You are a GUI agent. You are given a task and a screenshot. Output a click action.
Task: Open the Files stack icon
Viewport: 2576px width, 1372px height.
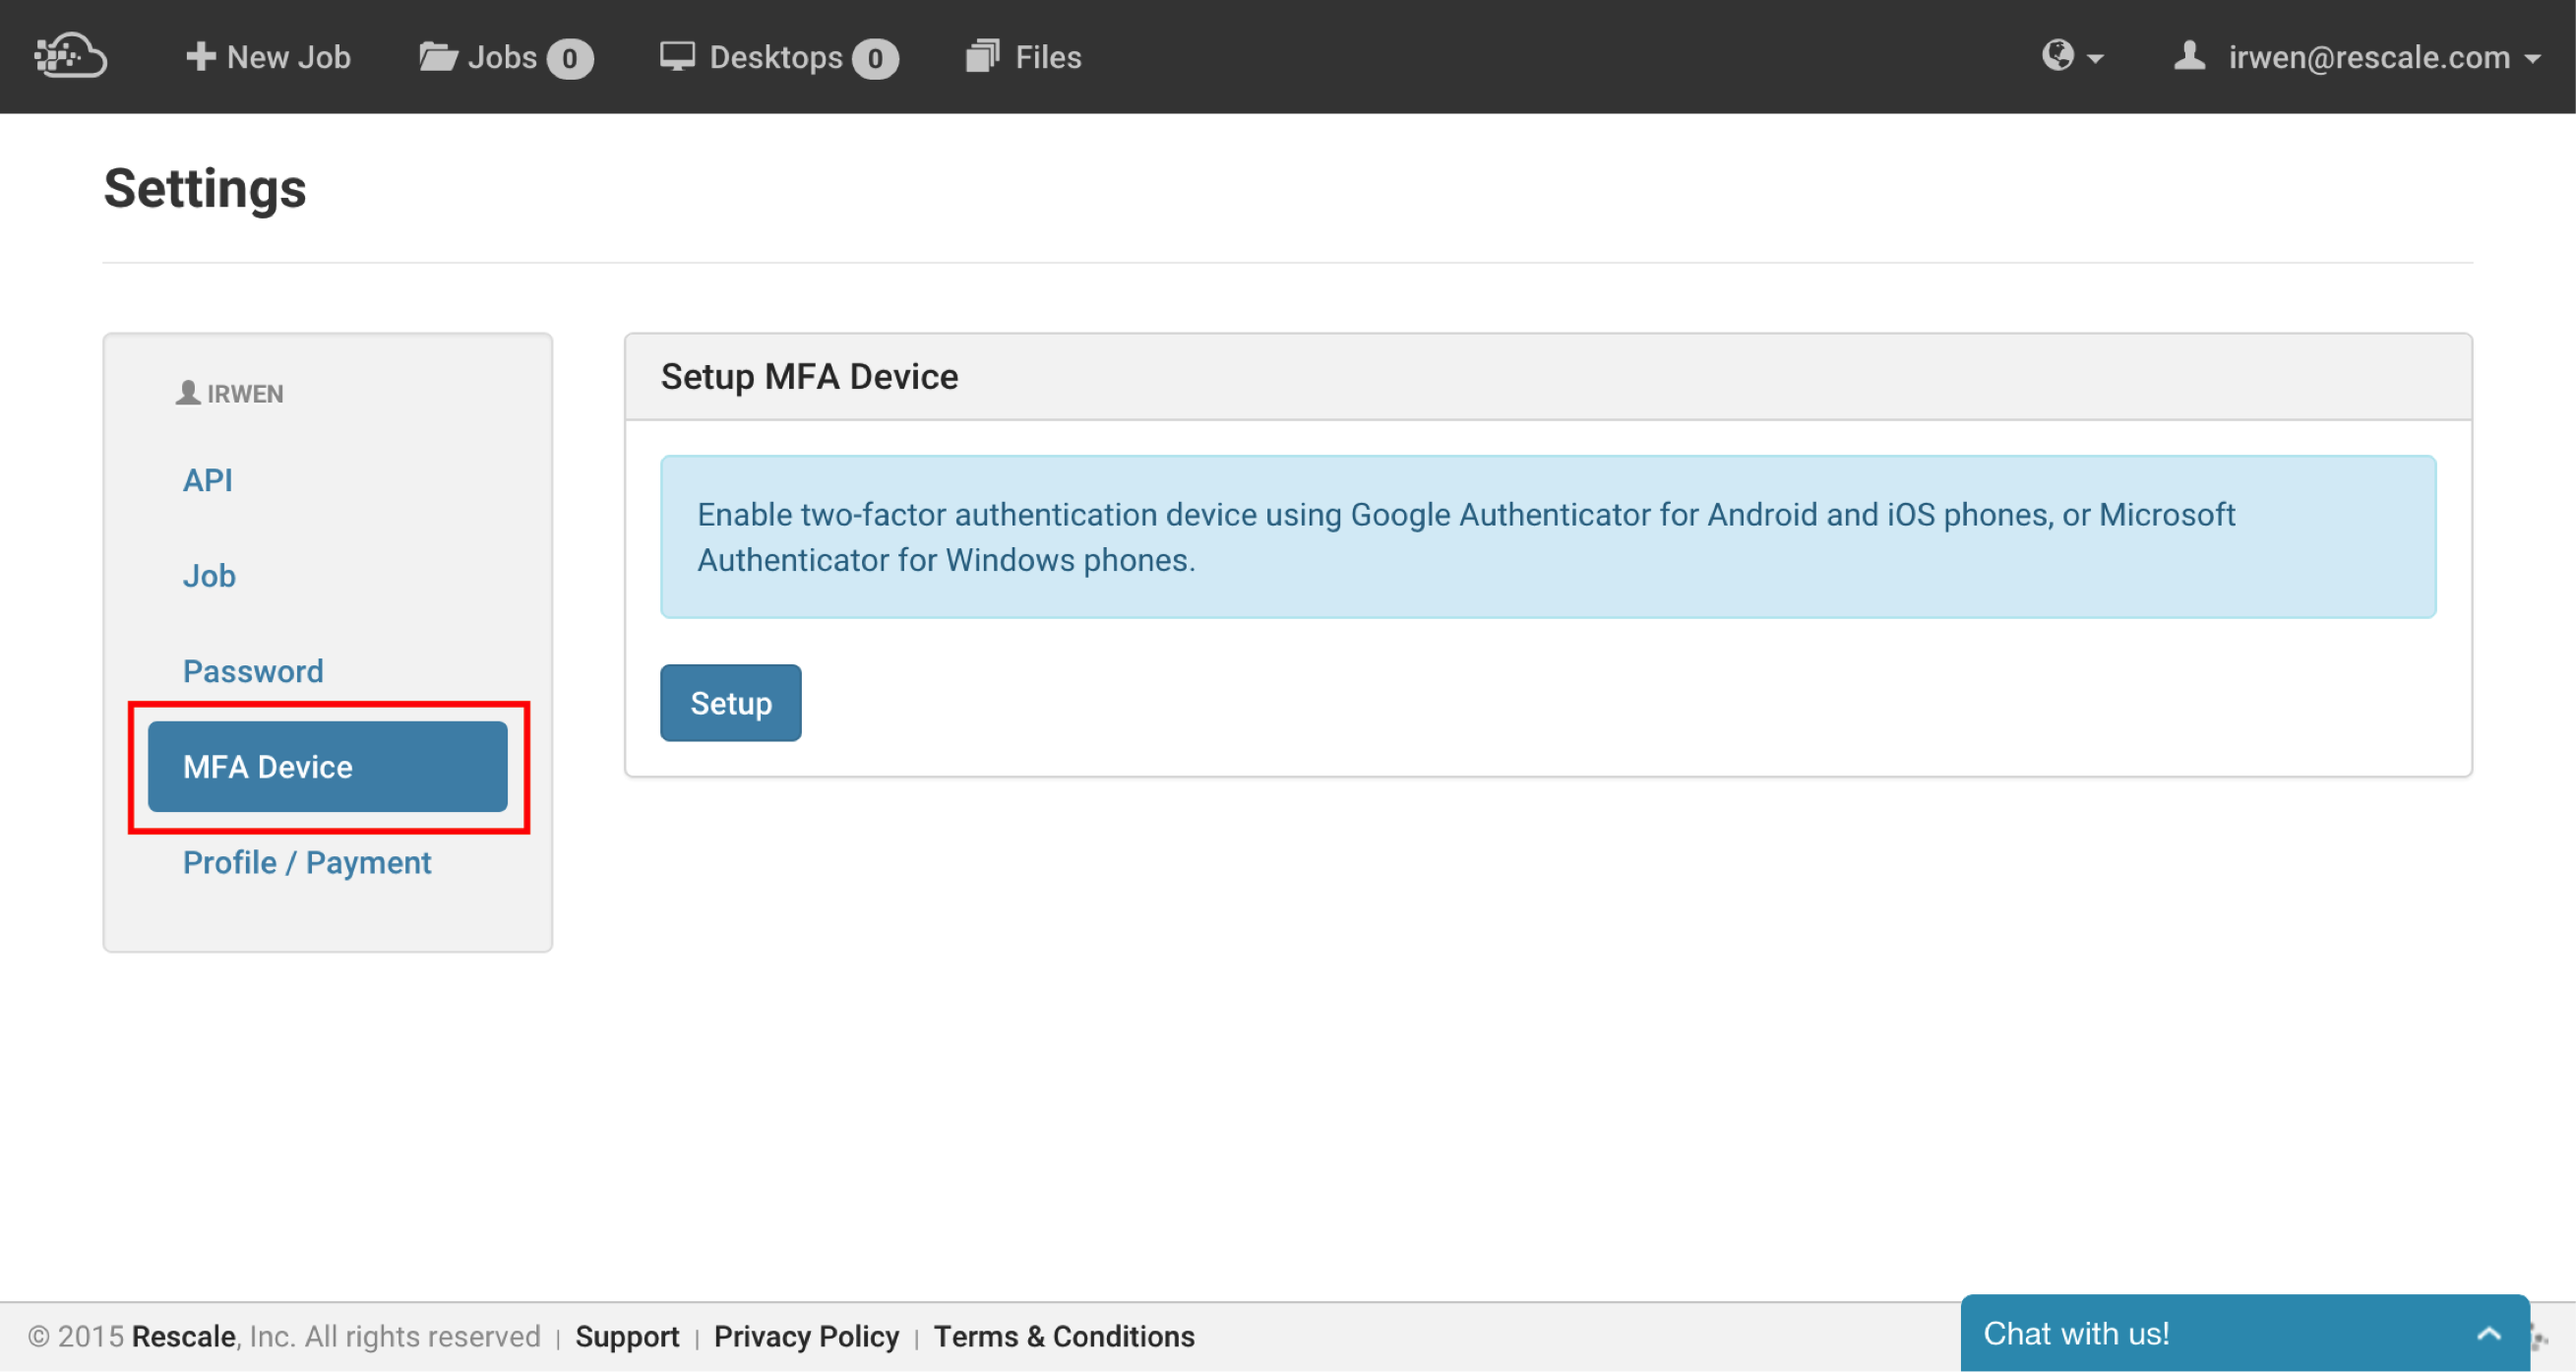point(982,56)
